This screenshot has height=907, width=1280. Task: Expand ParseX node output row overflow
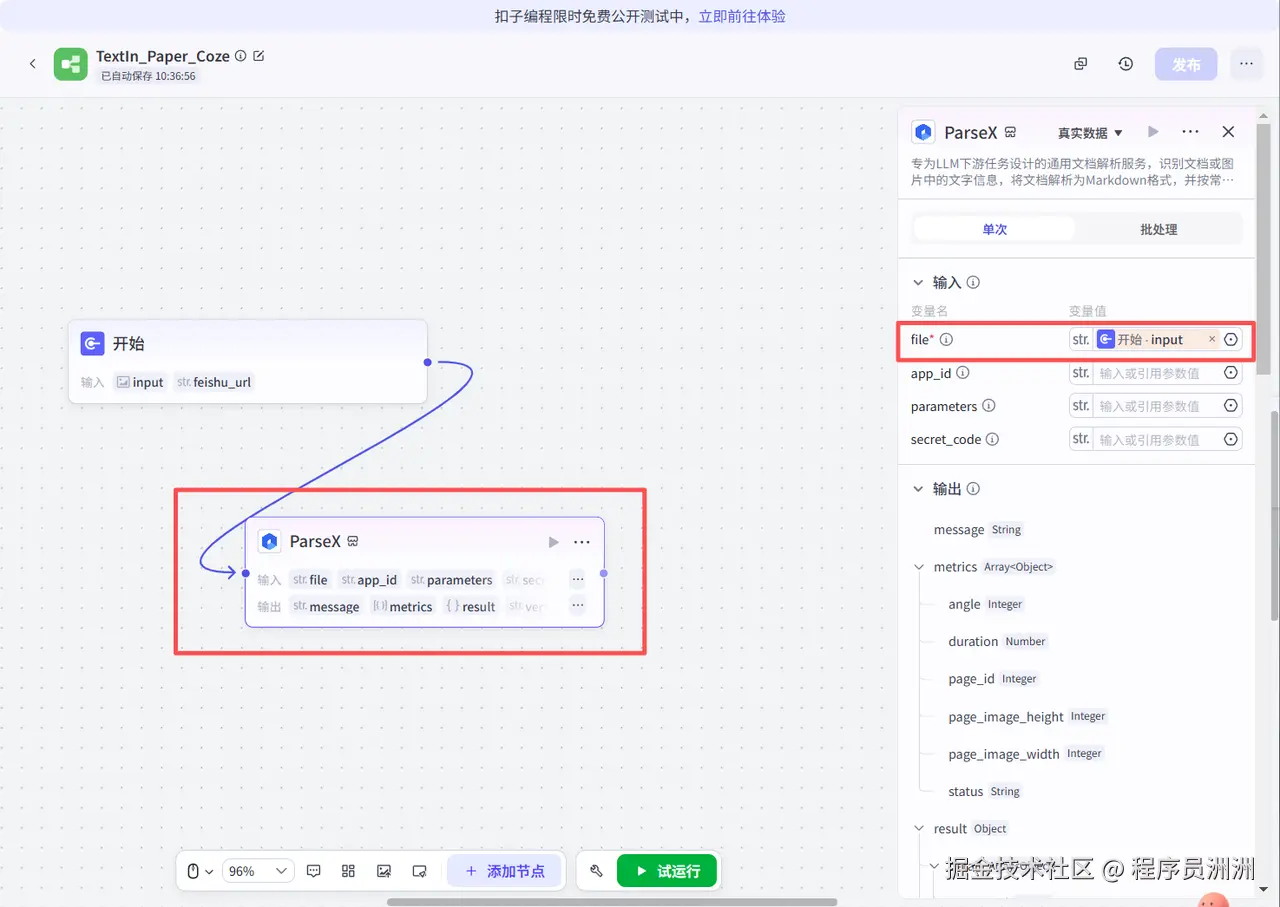coord(577,605)
